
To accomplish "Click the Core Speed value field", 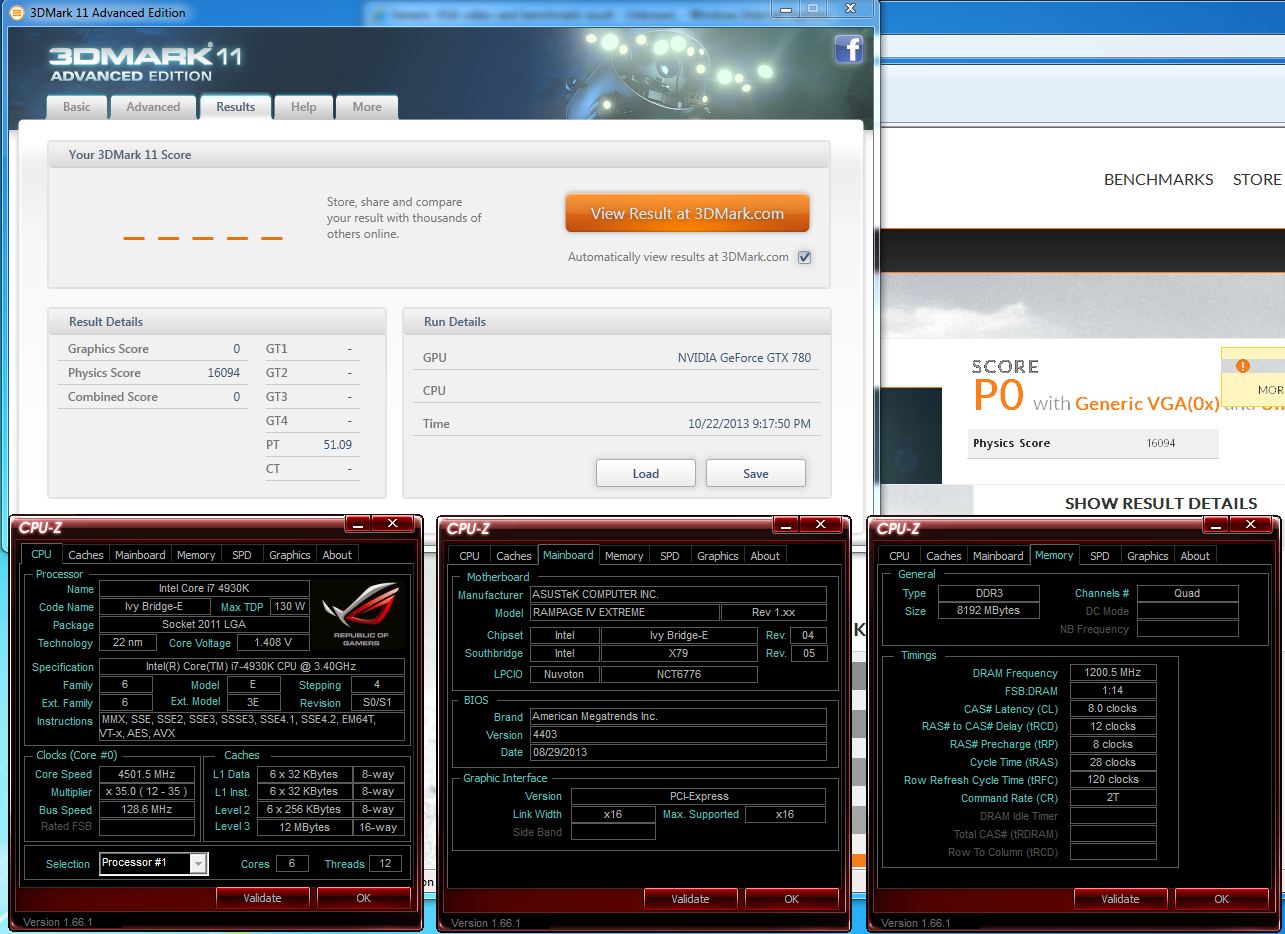I will click(146, 774).
